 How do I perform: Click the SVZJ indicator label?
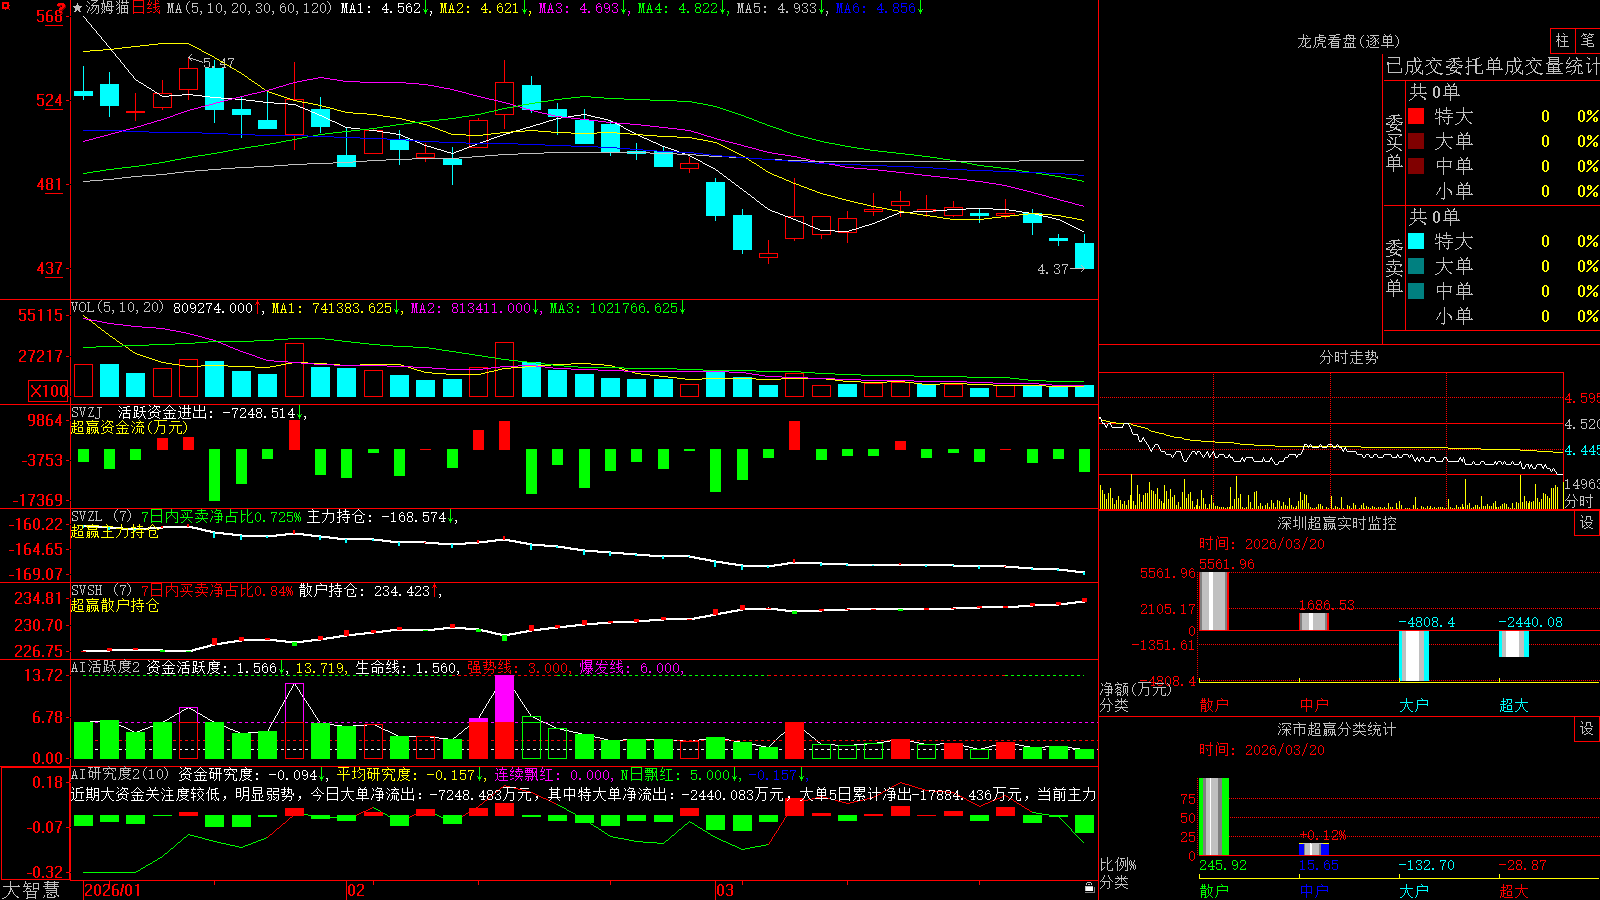point(87,412)
